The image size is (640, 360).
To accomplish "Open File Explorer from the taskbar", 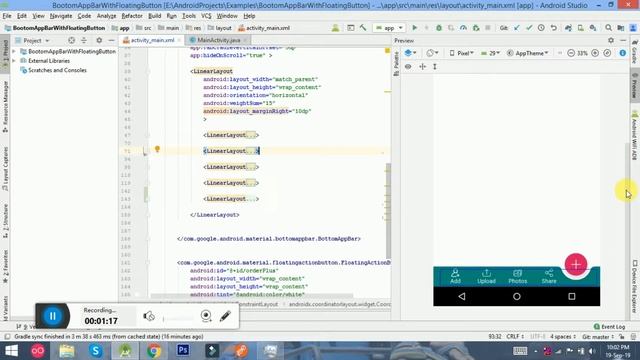I will (67, 351).
